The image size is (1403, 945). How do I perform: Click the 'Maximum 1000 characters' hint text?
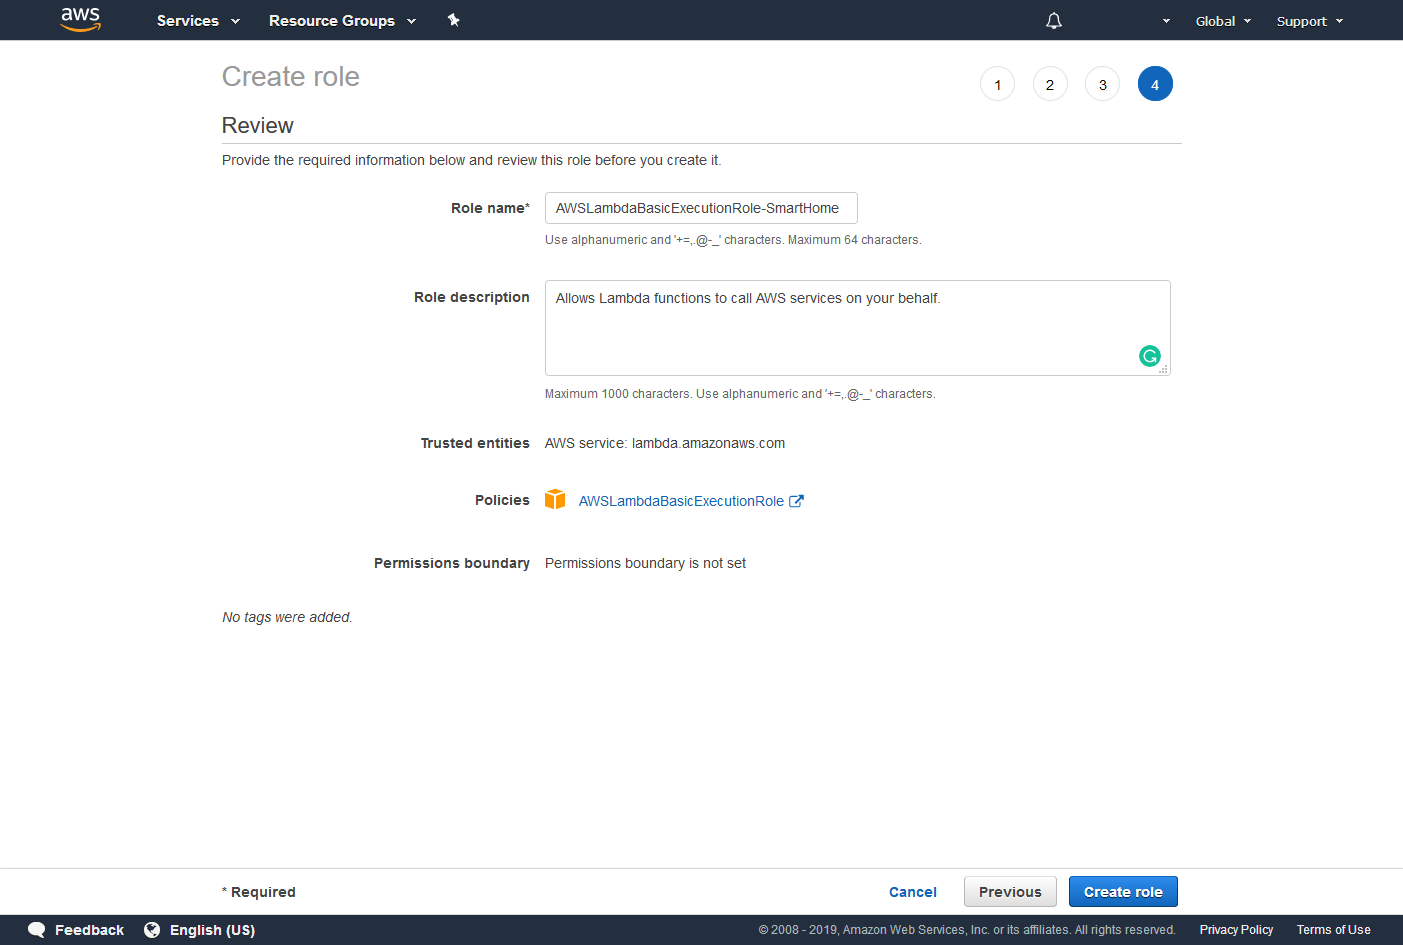click(619, 394)
